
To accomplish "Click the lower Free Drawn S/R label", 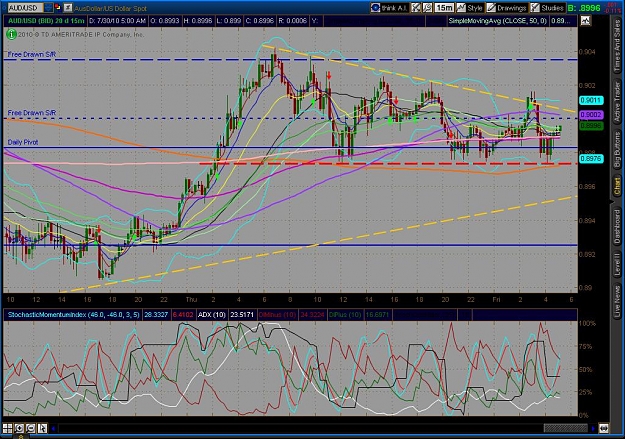I will [x=32, y=113].
